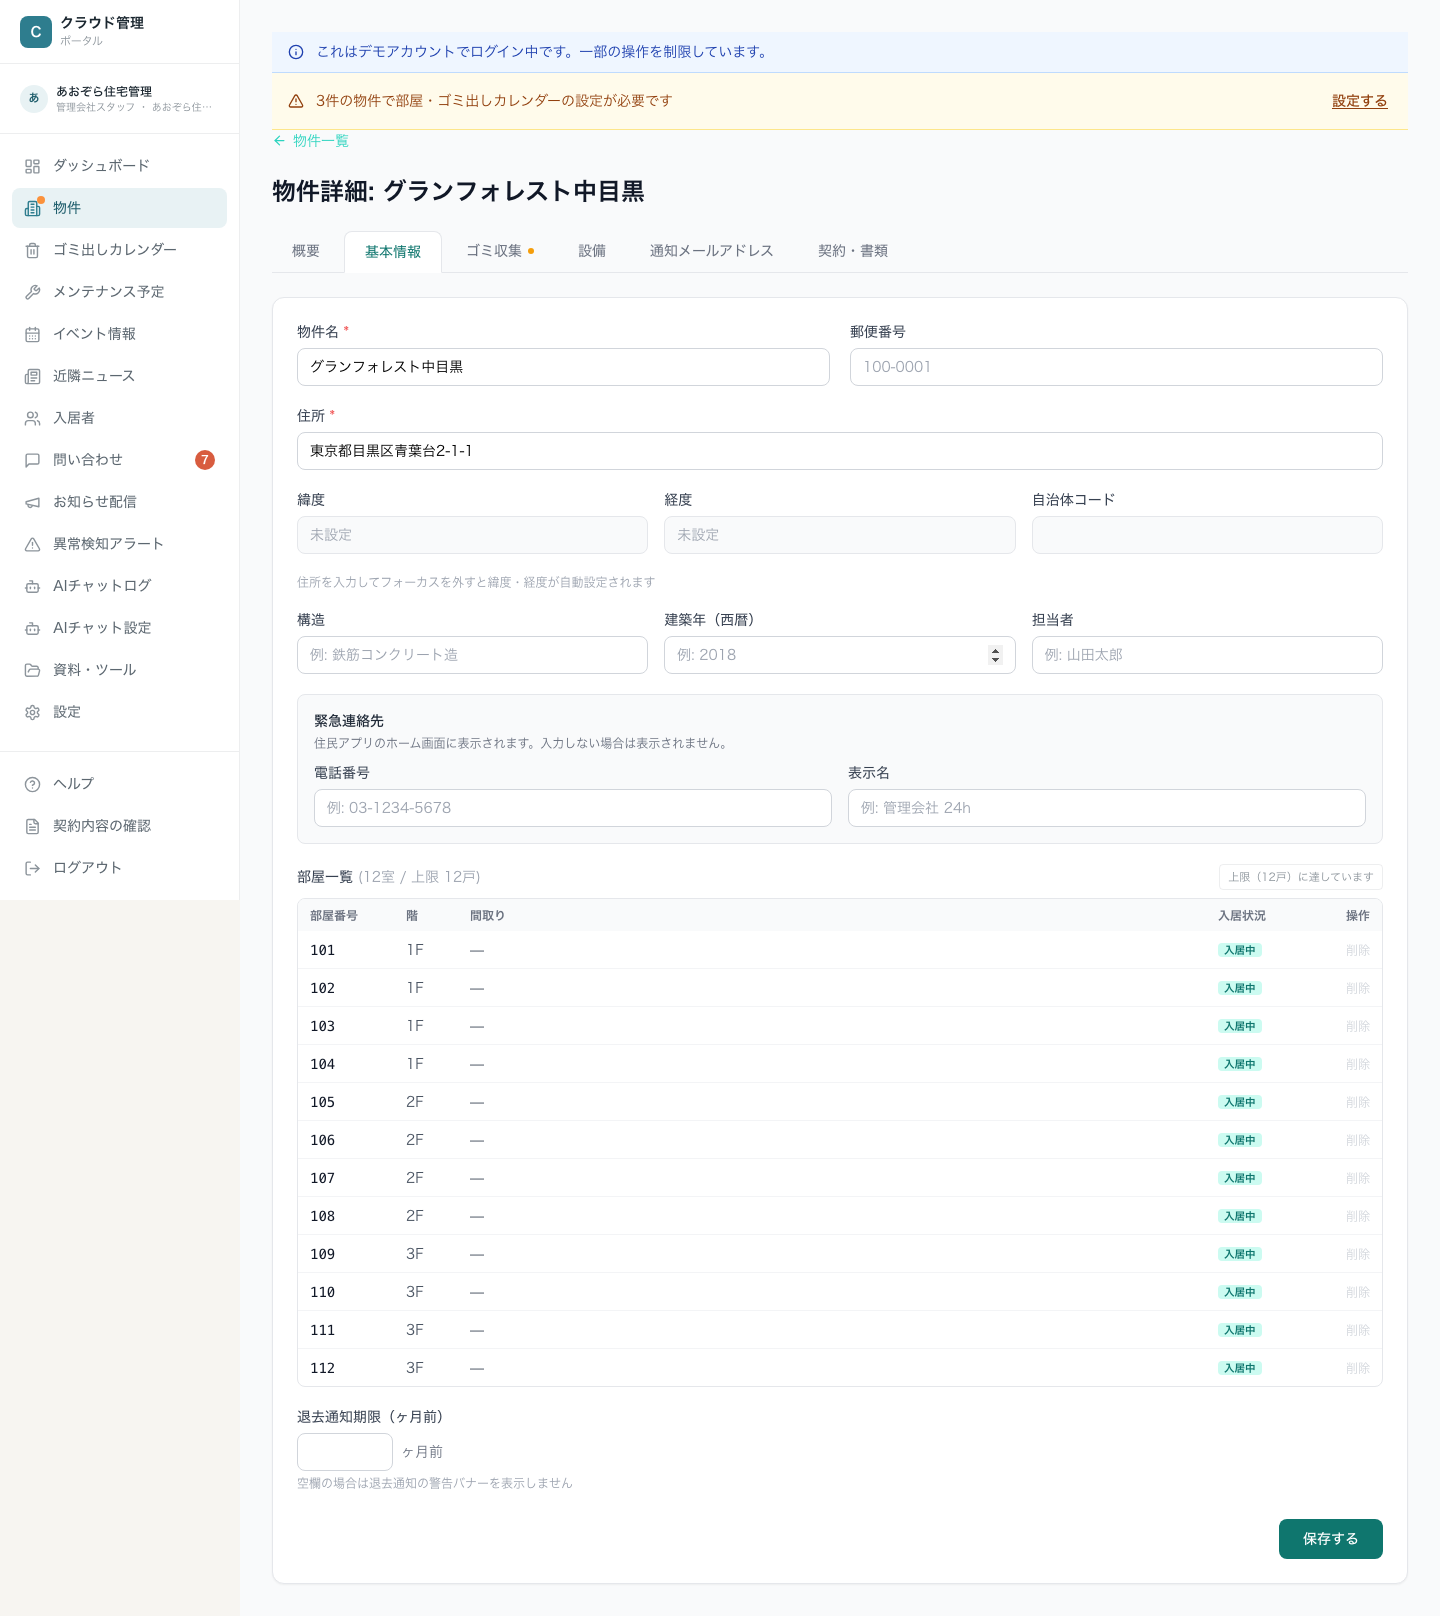
Task: Switch to the ゴミ収集 tab
Action: [500, 251]
